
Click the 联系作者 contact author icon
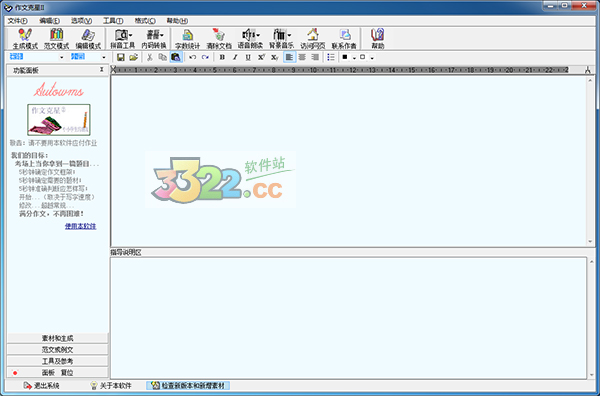coord(344,39)
